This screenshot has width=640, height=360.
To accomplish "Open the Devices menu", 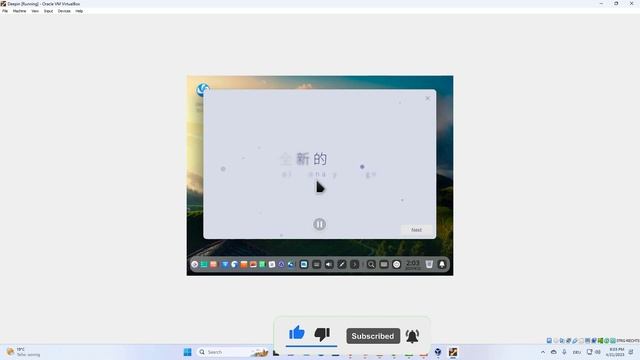I will click(64, 11).
